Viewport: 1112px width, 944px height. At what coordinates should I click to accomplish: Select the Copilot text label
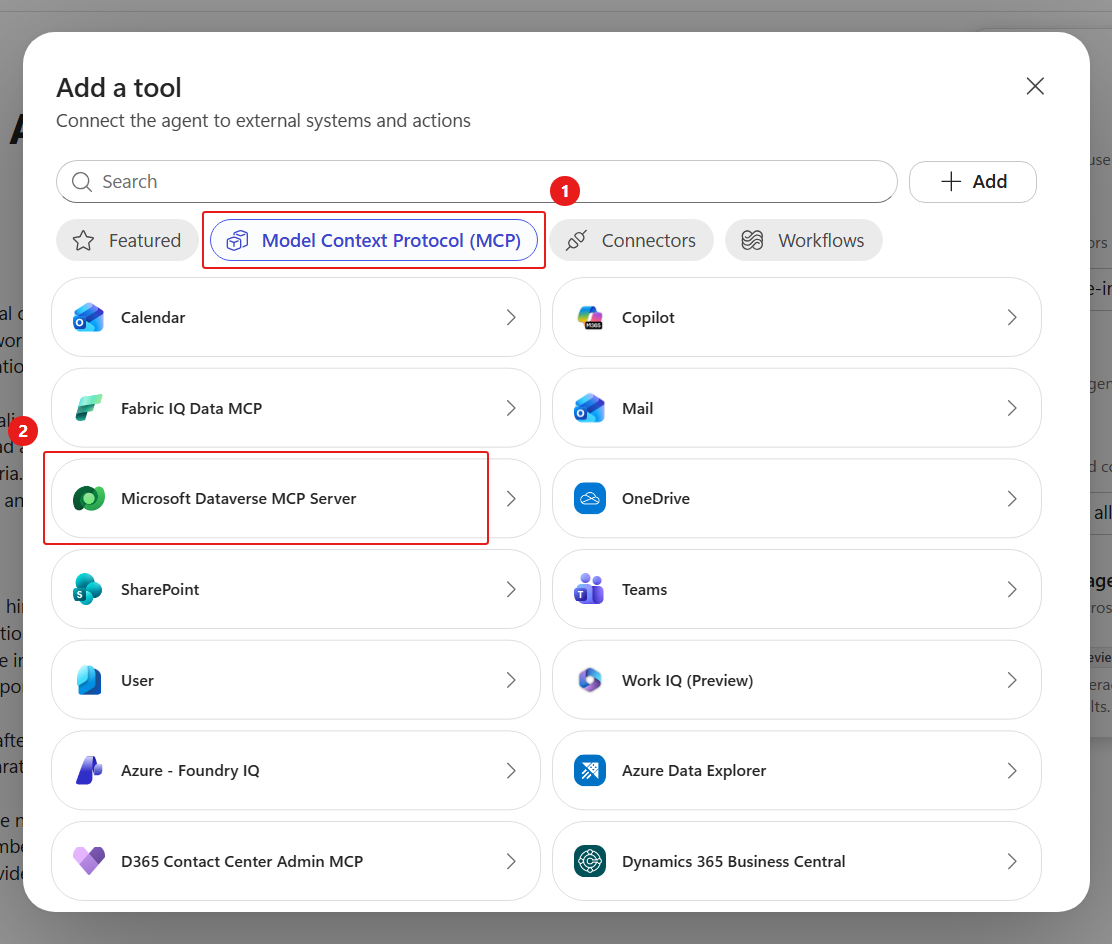(x=648, y=318)
